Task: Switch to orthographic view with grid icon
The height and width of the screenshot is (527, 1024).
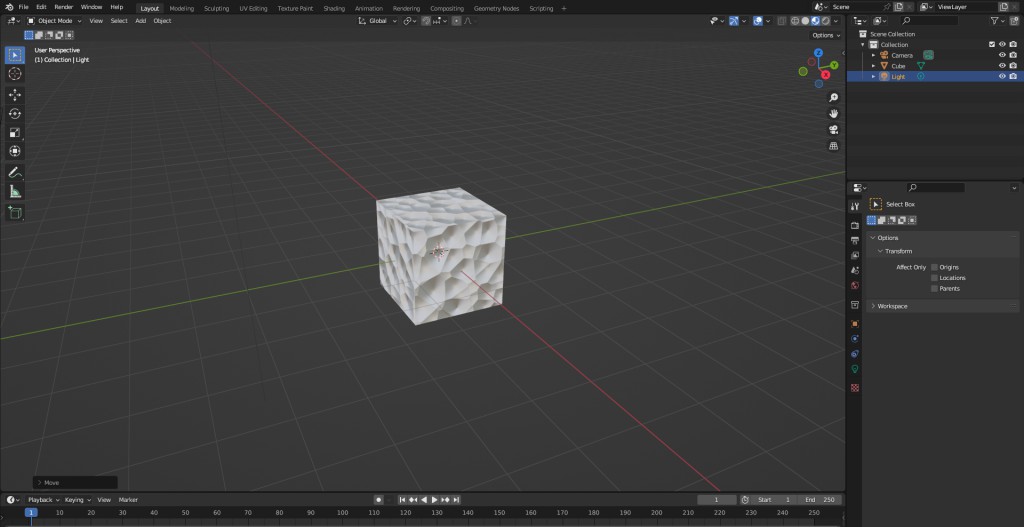Action: (833, 146)
